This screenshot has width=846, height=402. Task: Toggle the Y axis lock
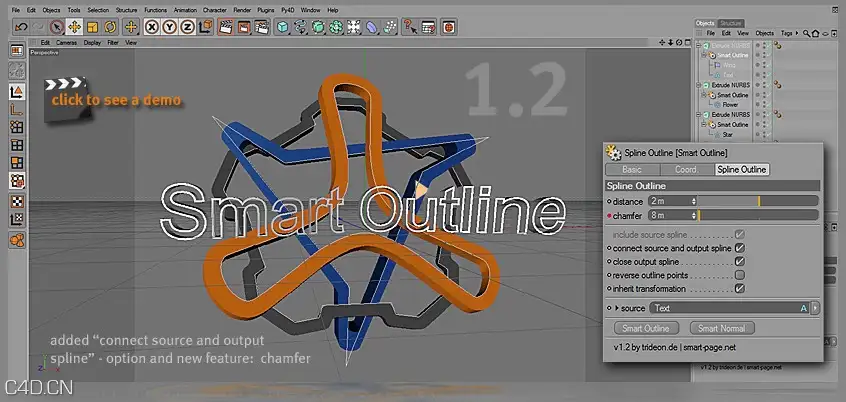tap(169, 26)
